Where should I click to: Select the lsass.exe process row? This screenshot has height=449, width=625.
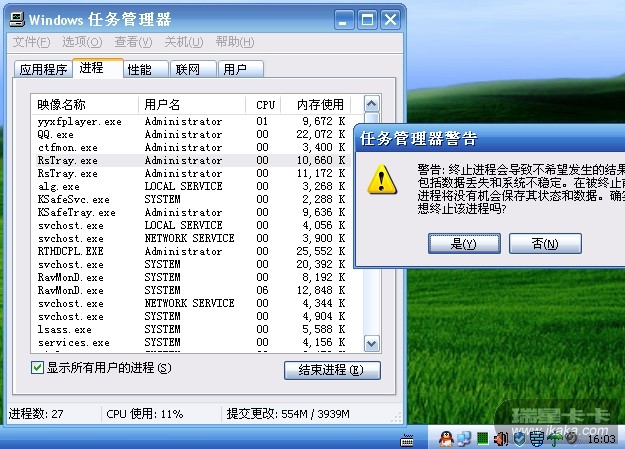pyautogui.click(x=191, y=329)
